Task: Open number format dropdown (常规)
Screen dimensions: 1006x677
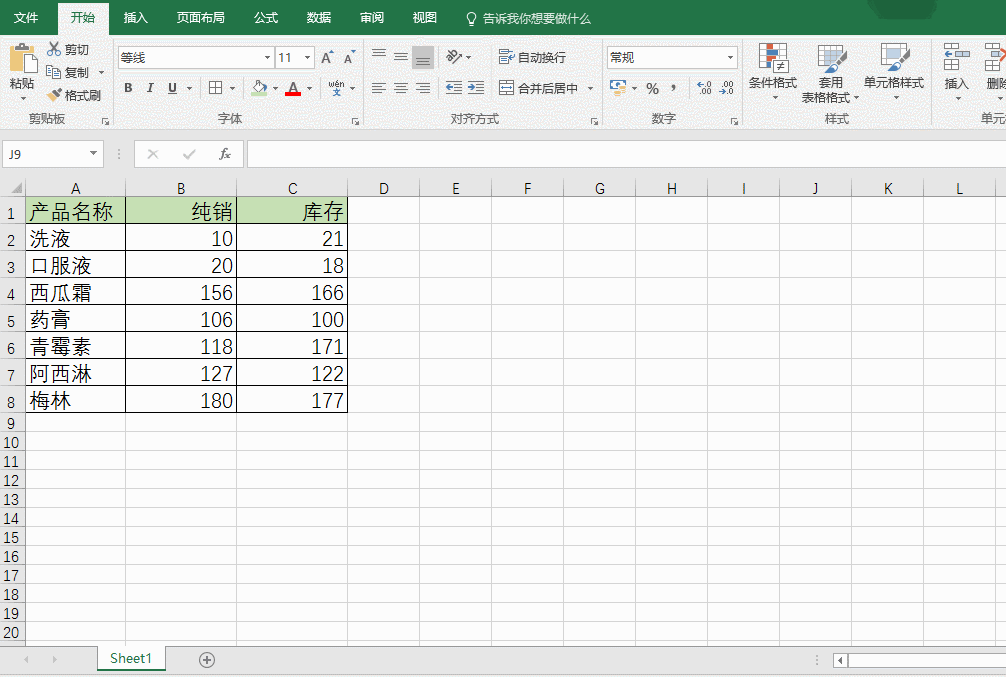Action: [x=730, y=58]
